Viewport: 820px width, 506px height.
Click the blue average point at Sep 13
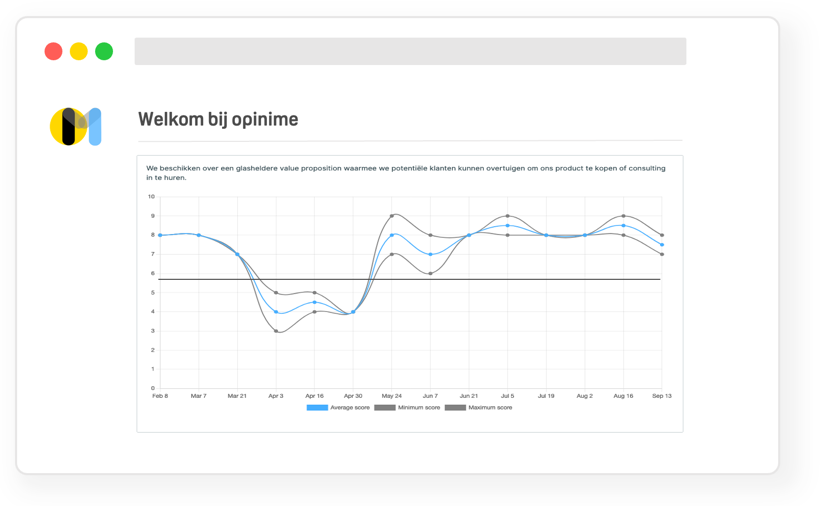[662, 245]
